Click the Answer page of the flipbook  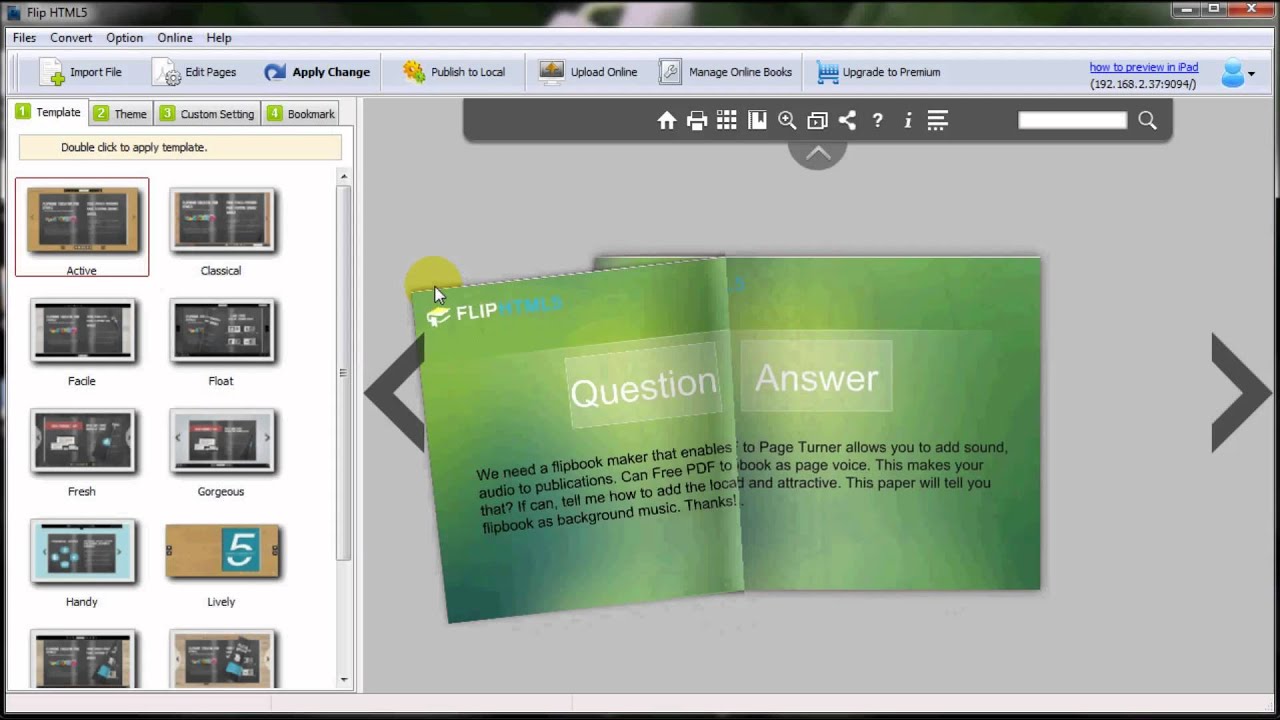coord(888,424)
